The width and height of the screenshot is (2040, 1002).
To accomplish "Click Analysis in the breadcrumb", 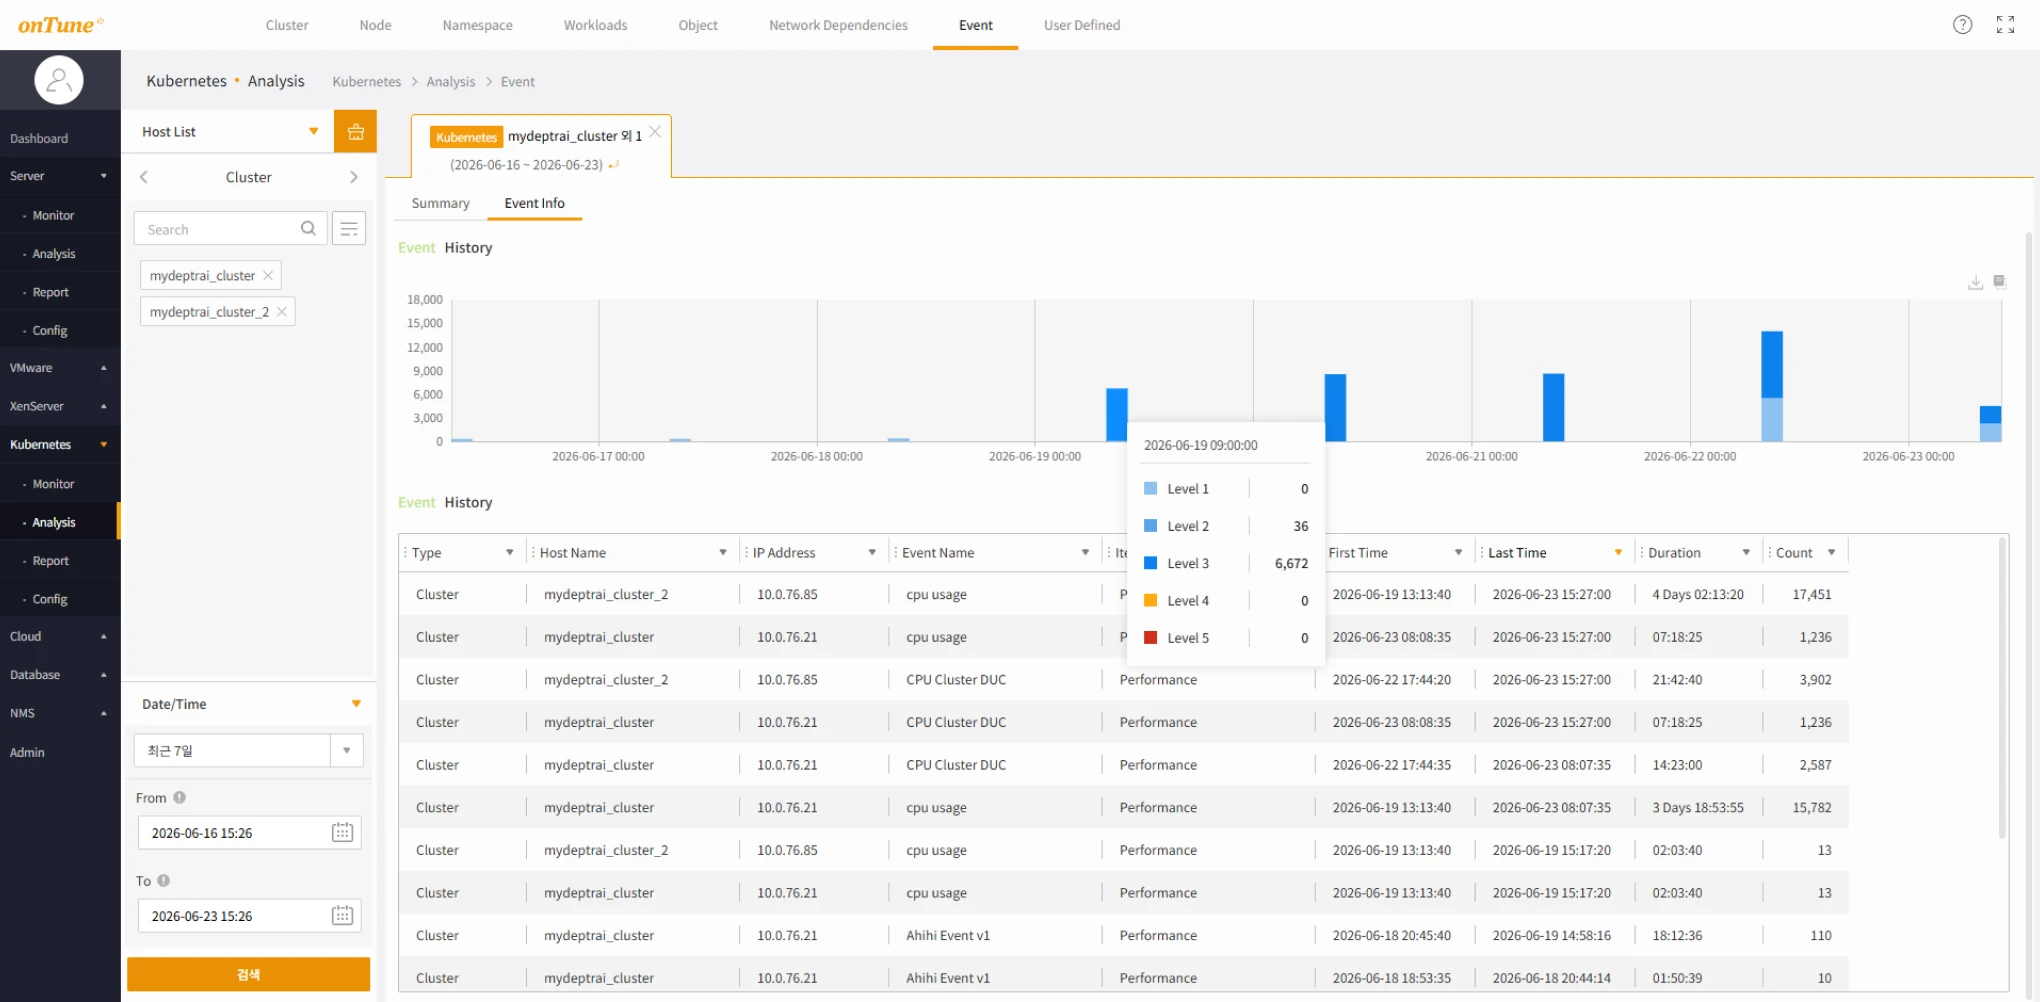I will tap(450, 82).
